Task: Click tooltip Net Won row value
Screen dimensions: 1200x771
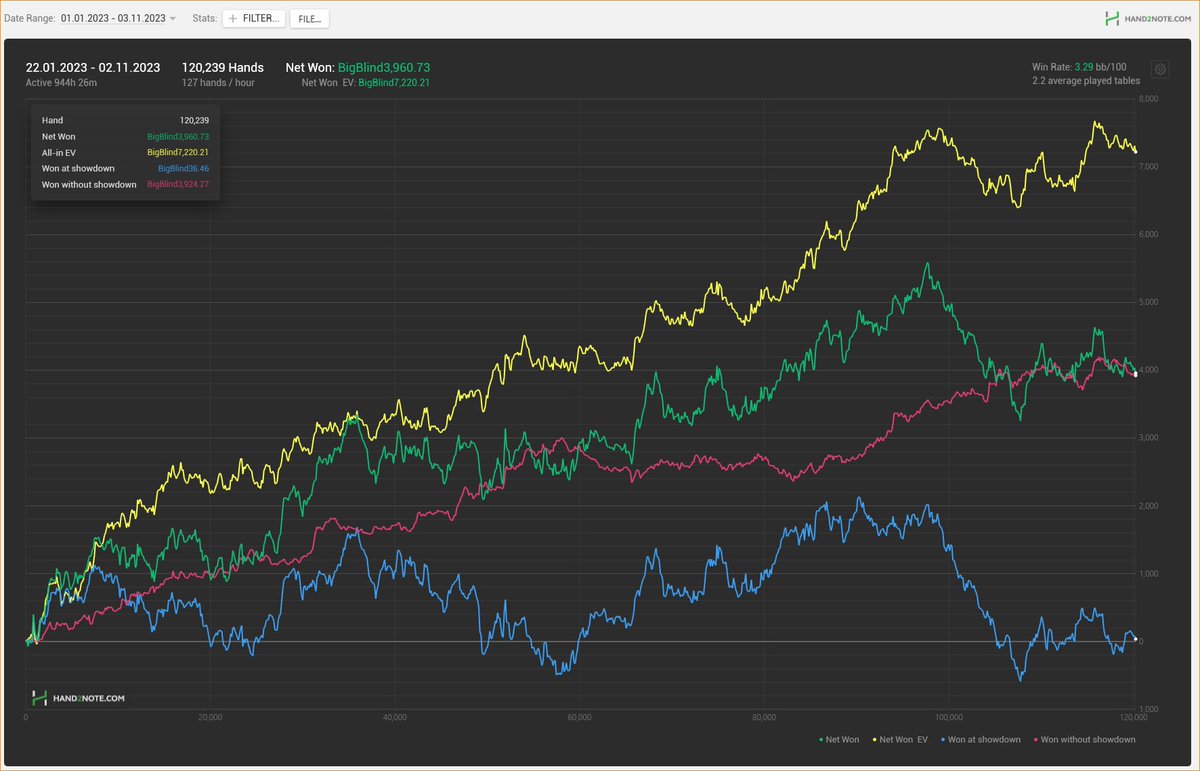Action: click(178, 136)
